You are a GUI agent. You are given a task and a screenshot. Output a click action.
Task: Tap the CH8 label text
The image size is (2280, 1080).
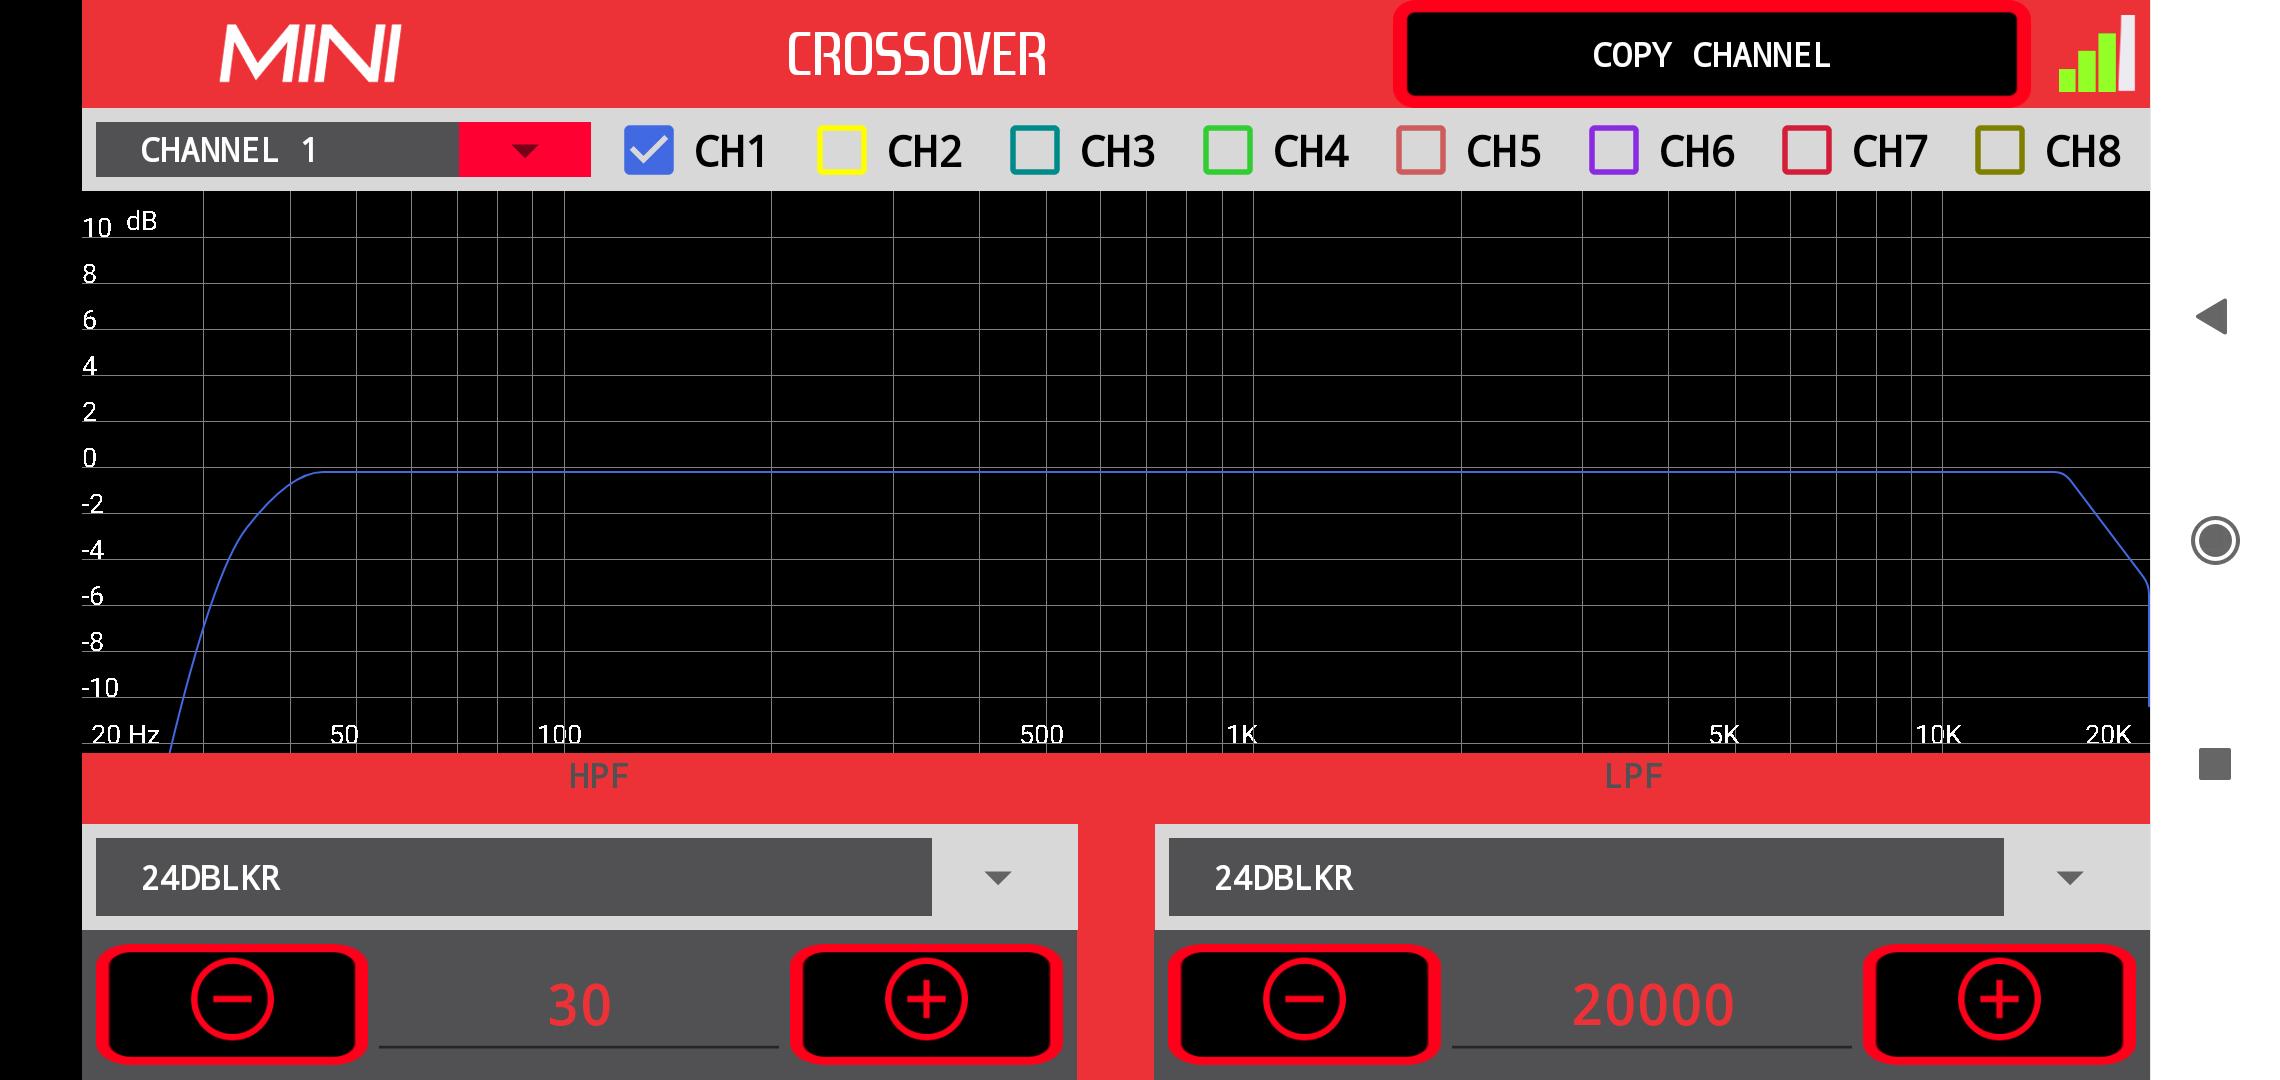click(x=2082, y=152)
